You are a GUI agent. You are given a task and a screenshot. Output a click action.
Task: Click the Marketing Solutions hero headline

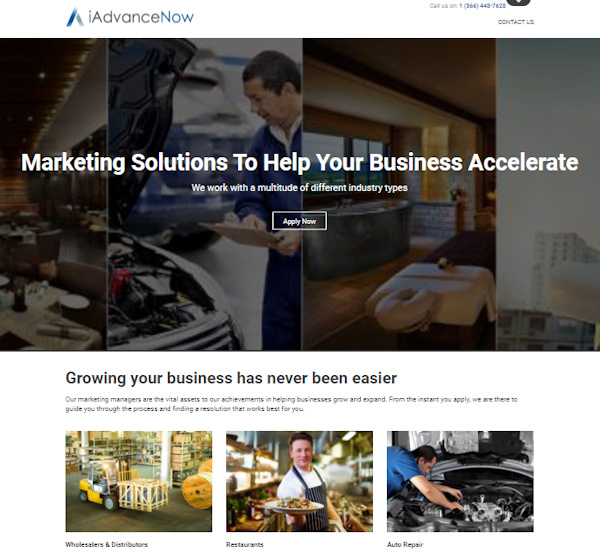point(300,162)
